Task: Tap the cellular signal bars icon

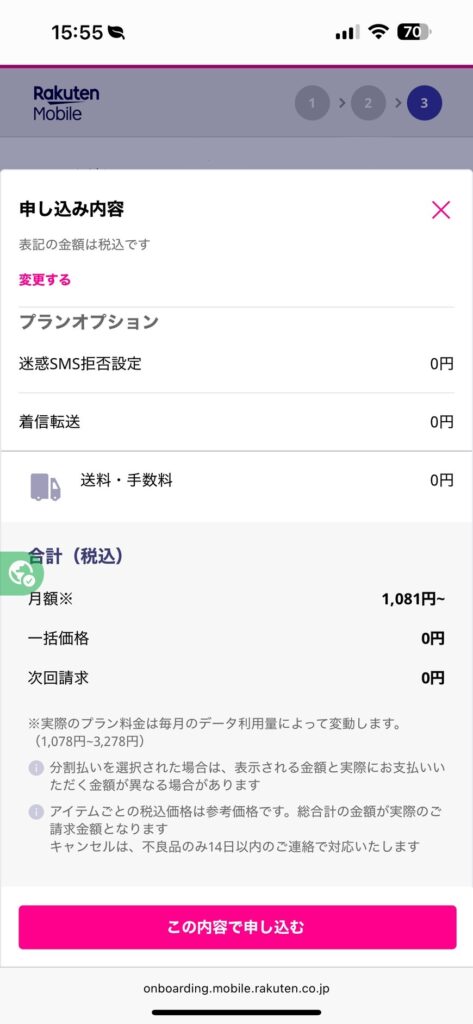Action: (348, 32)
